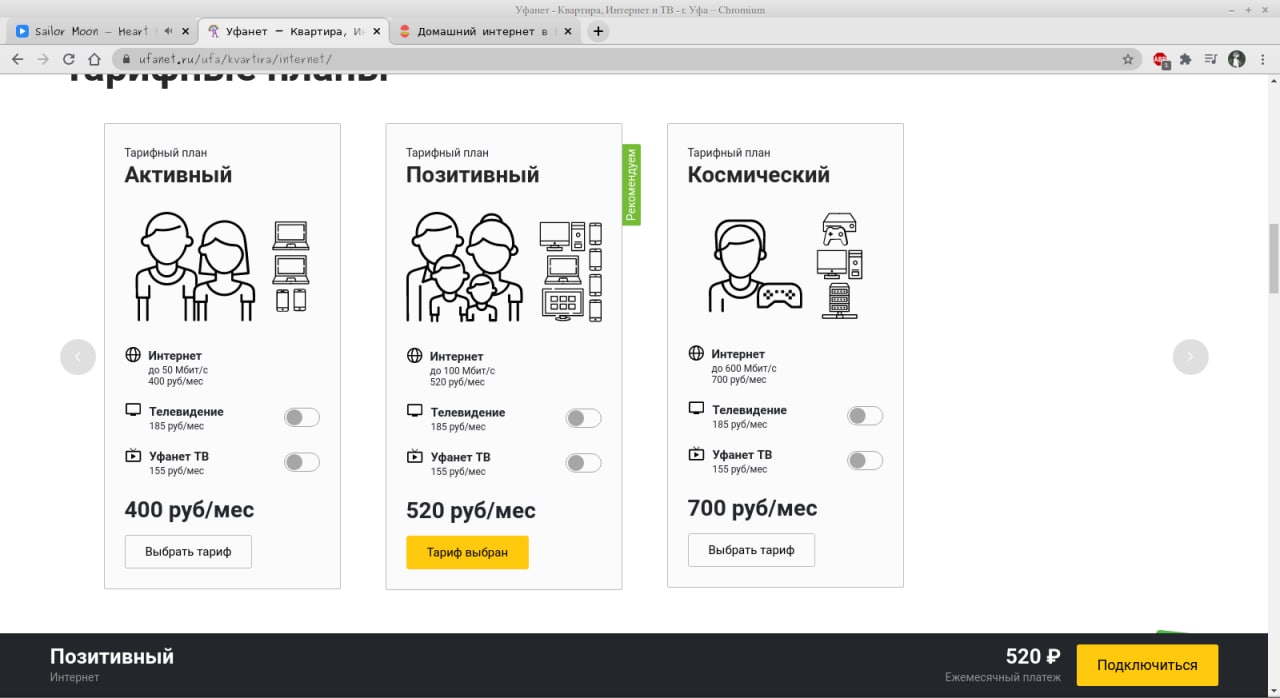Enable Уфанет ТВ in the Активный plan
Screen dimensions: 1280x698
302,462
